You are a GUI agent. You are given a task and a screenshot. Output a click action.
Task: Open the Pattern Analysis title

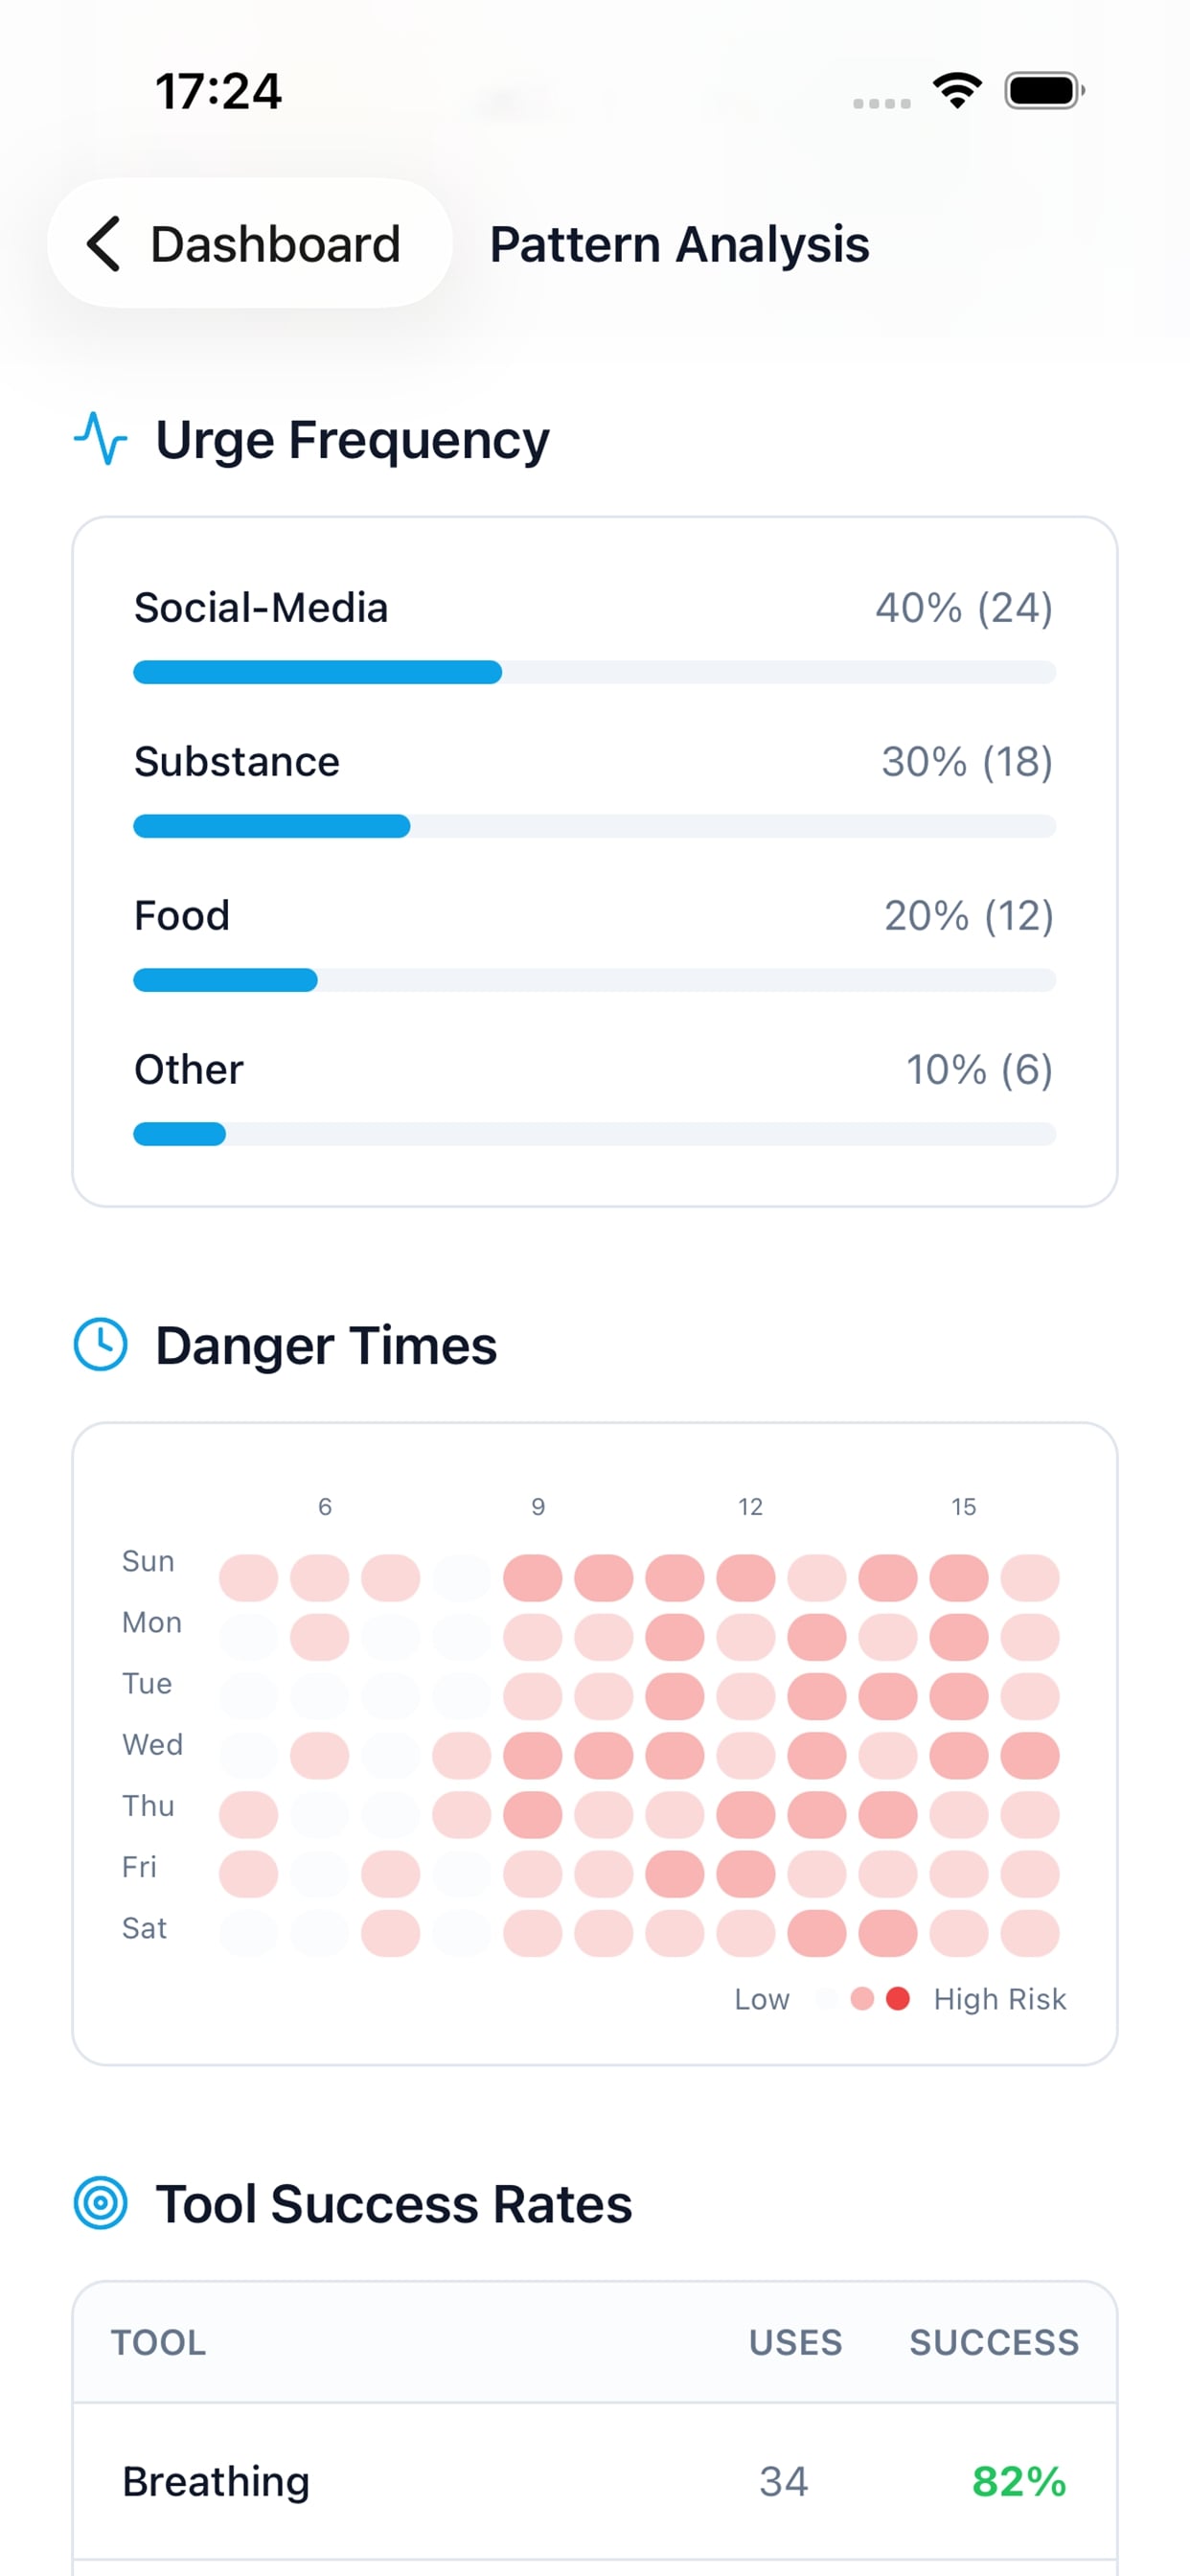point(679,243)
